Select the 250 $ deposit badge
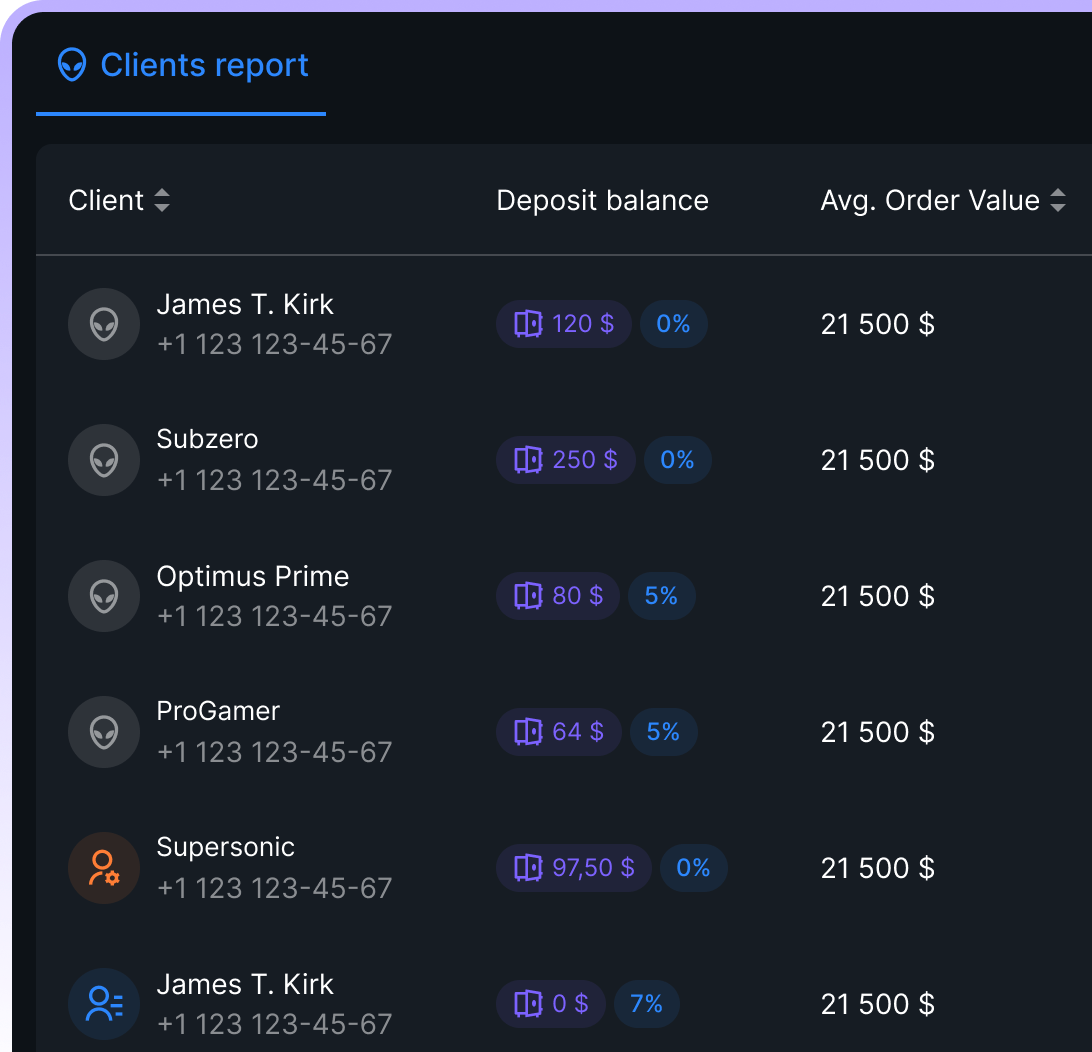Image resolution: width=1092 pixels, height=1052 pixels. point(566,460)
